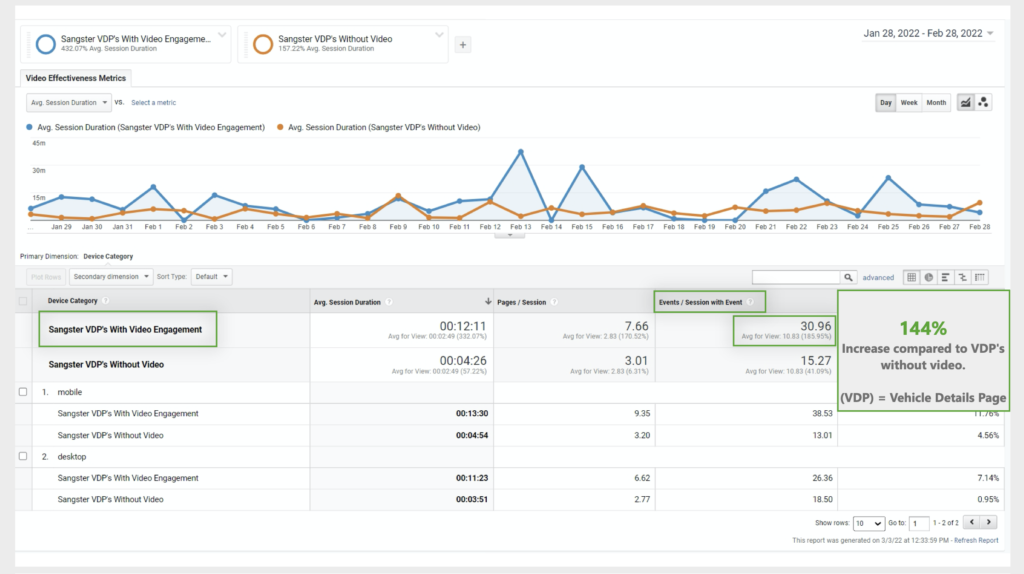Click 15.27 events per session value
This screenshot has height=574, width=1024.
coord(816,360)
